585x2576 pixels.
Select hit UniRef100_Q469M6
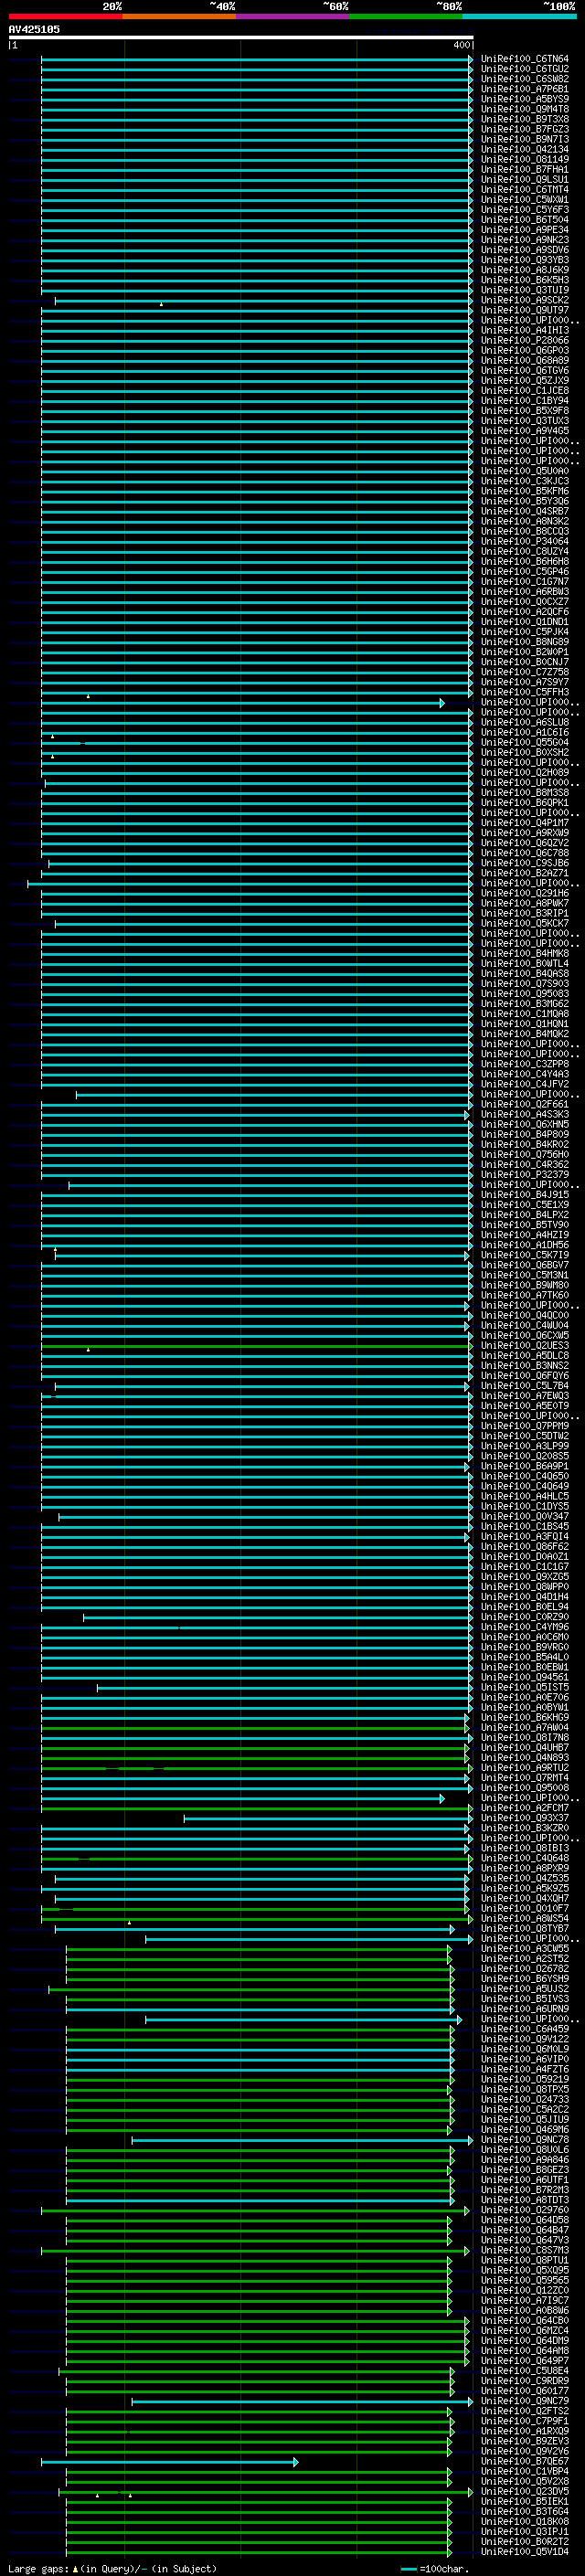coord(524,2129)
